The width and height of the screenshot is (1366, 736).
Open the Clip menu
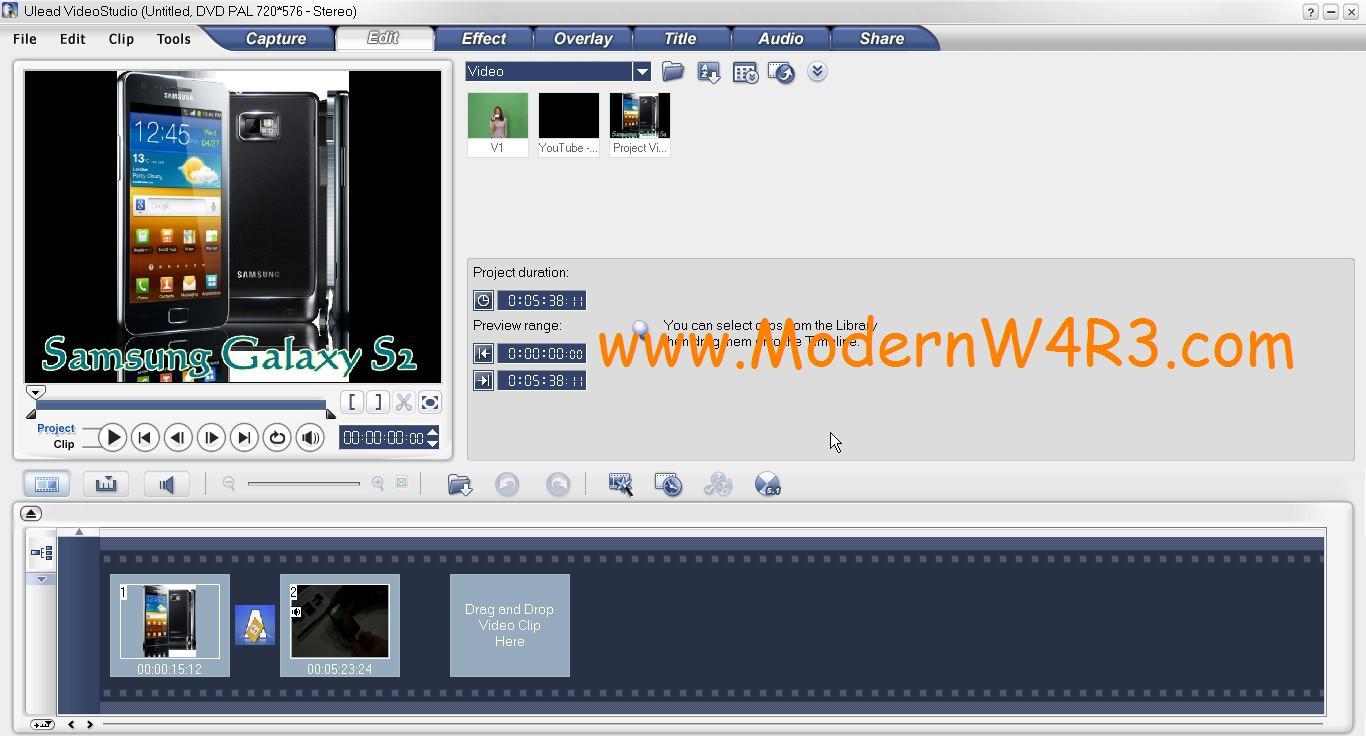click(x=121, y=39)
